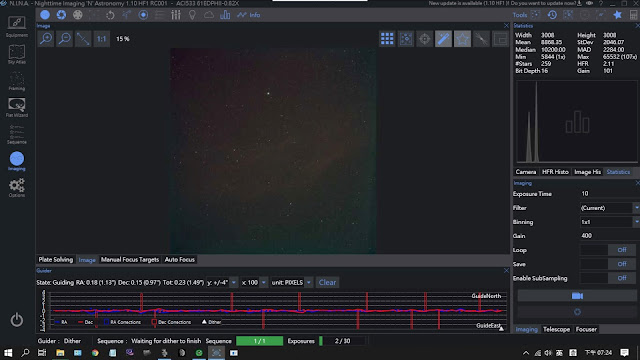Image resolution: width=640 pixels, height=360 pixels.
Task: Click the guider target icon in top toolbar
Action: (x=143, y=15)
